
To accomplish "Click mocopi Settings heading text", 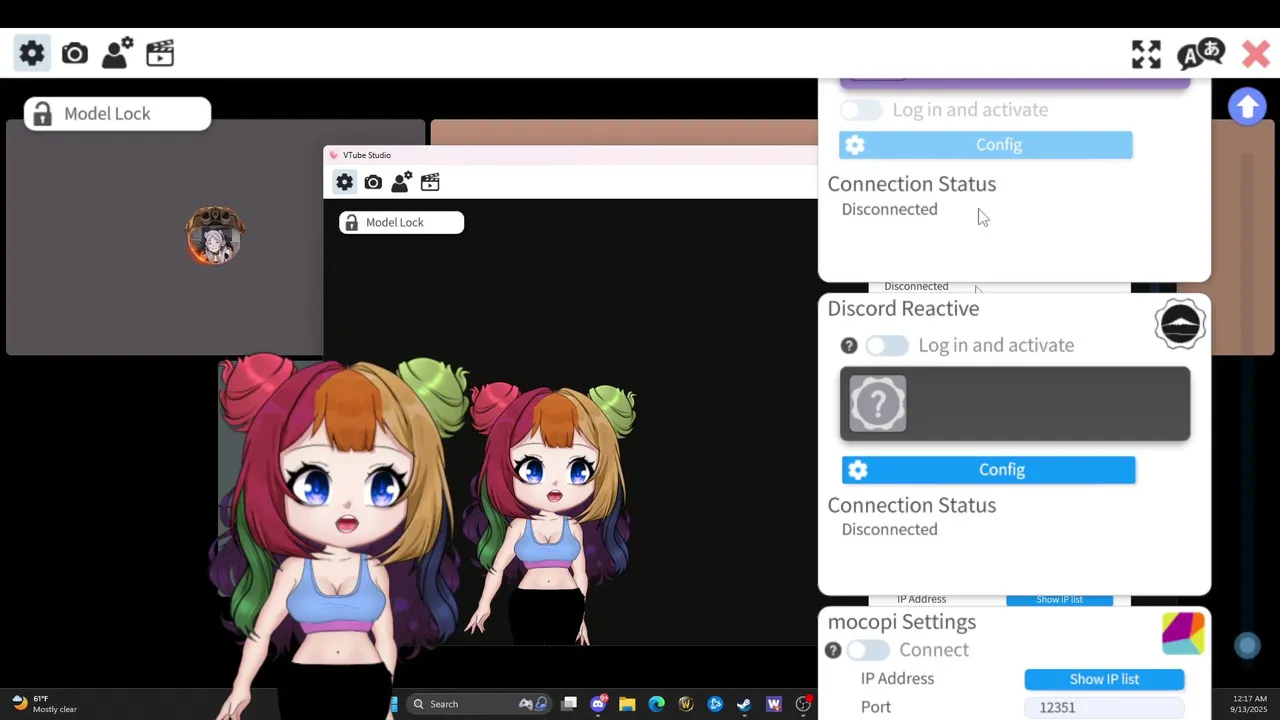I will click(x=902, y=622).
